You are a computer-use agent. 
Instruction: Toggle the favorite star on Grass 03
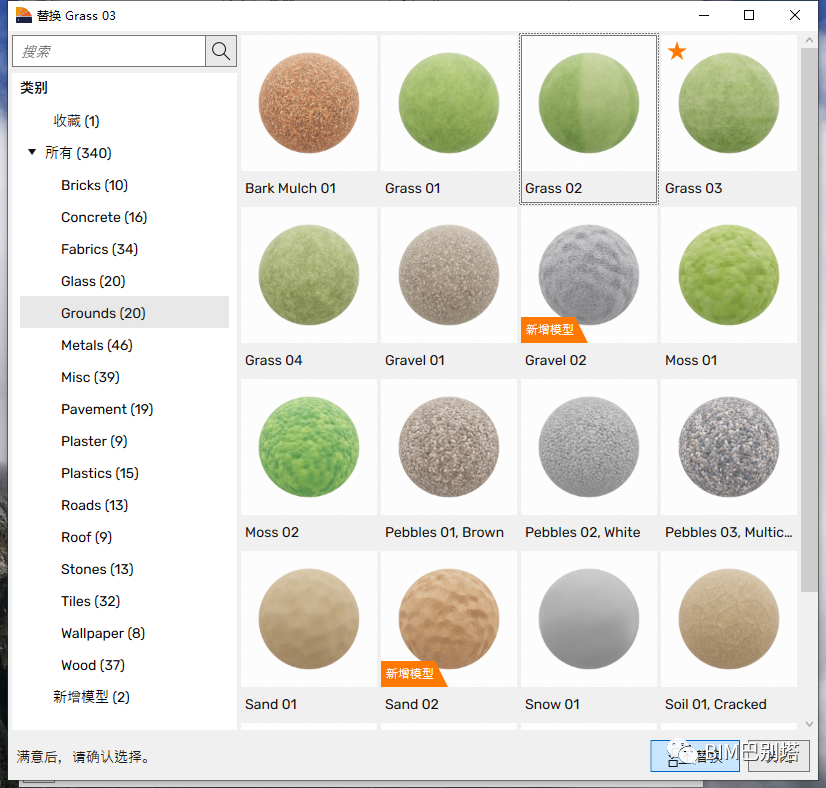click(676, 51)
